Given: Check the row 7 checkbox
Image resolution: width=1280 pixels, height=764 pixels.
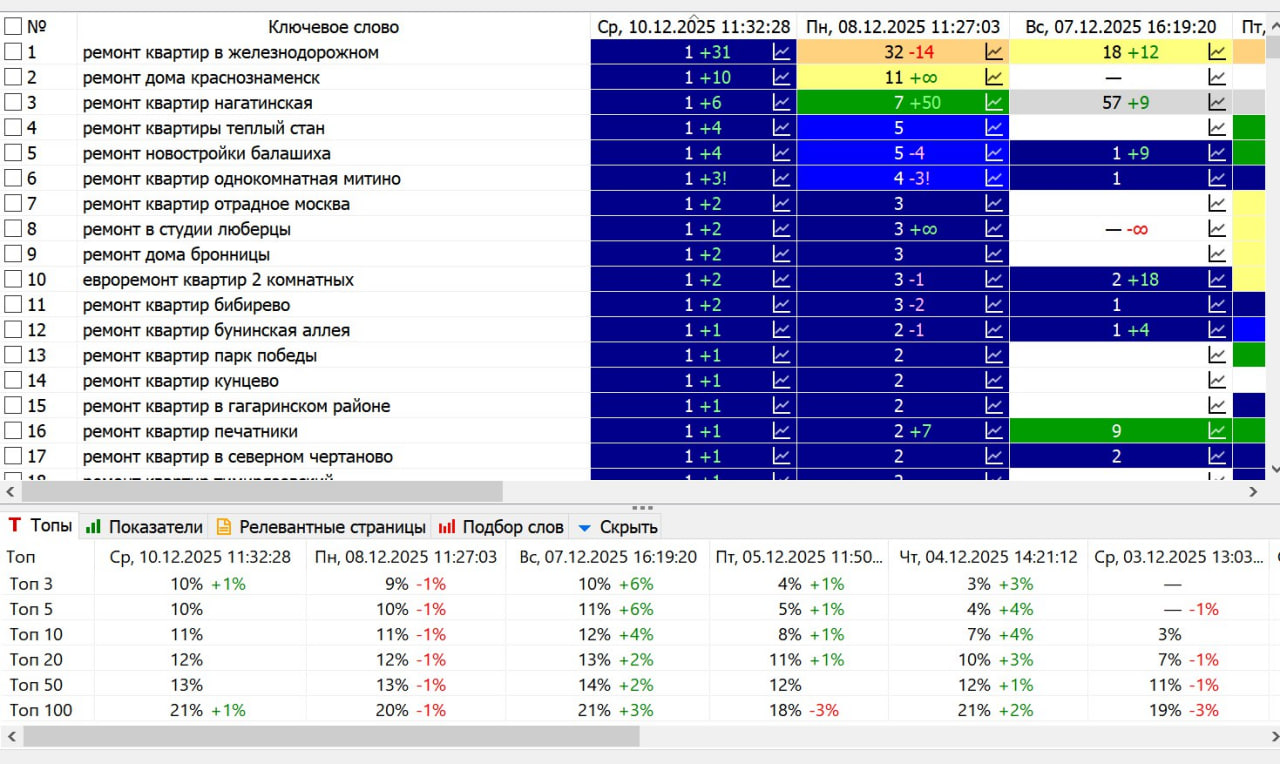Looking at the screenshot, I should pos(13,203).
